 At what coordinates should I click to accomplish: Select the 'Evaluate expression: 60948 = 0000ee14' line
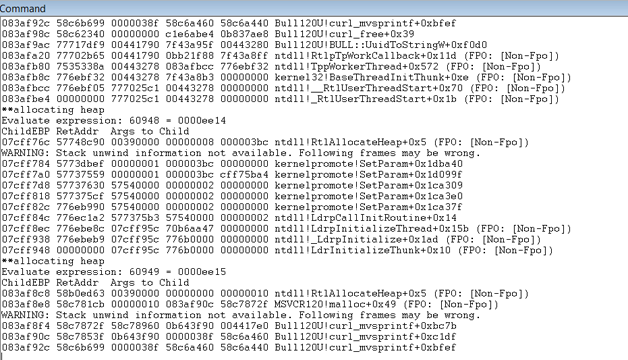click(x=114, y=121)
